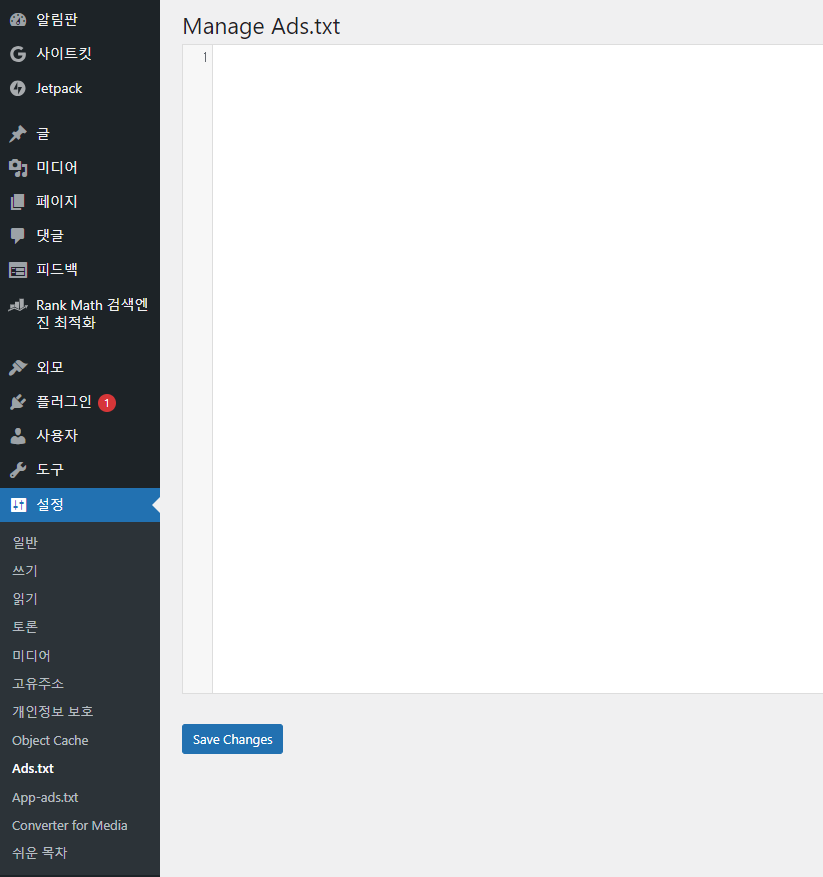Select the highlighted 설정 settings menu
The width and height of the screenshot is (823, 877).
(80, 505)
